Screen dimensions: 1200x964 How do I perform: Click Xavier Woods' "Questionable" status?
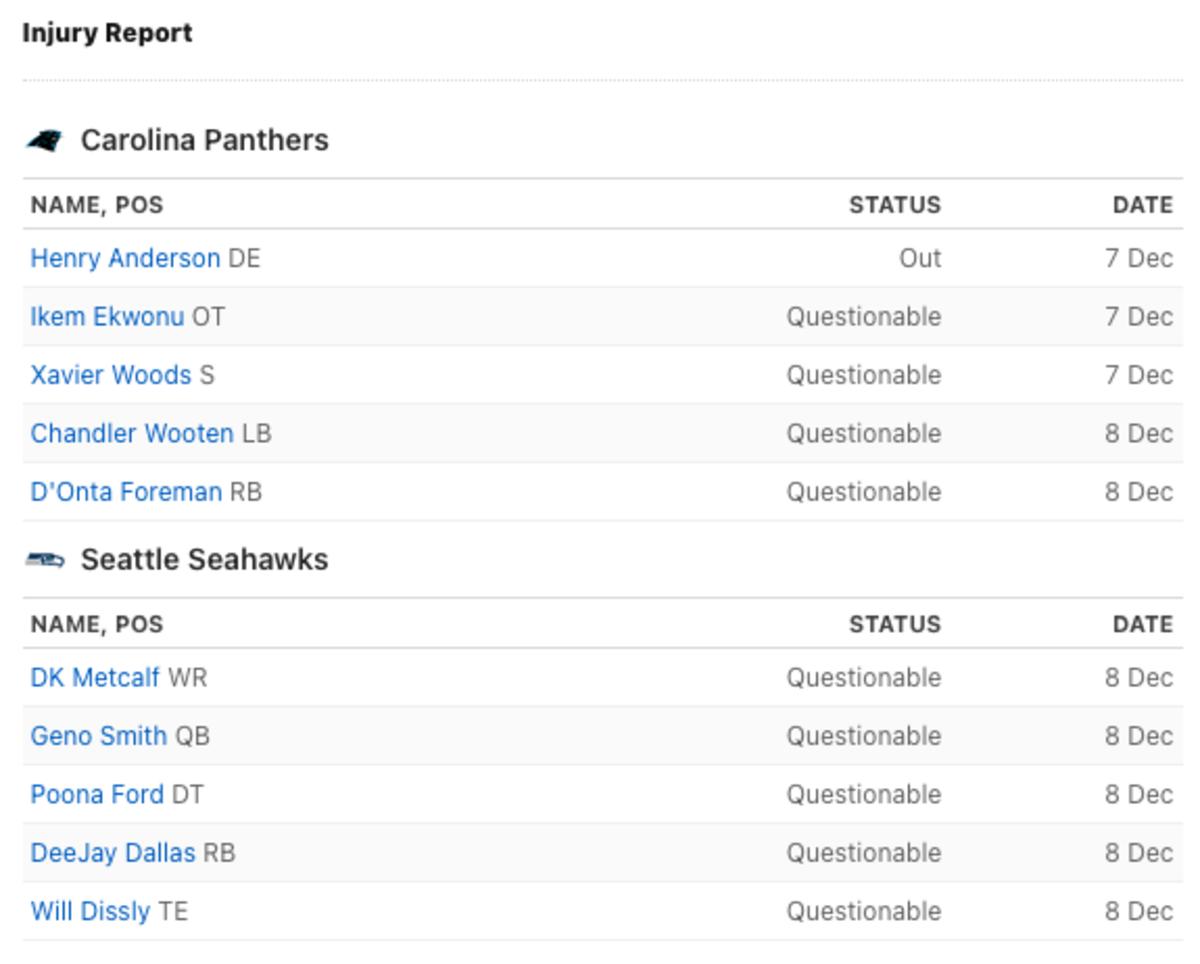point(863,375)
